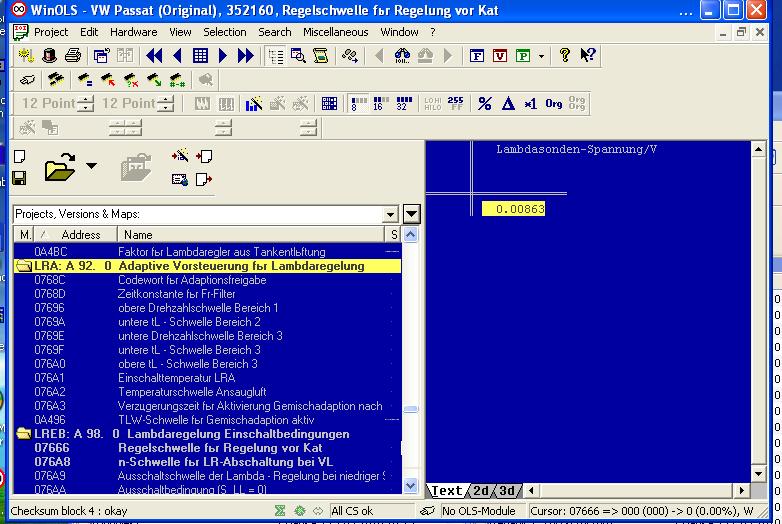
Task: Click the window with magnifier icon
Action: [298, 55]
